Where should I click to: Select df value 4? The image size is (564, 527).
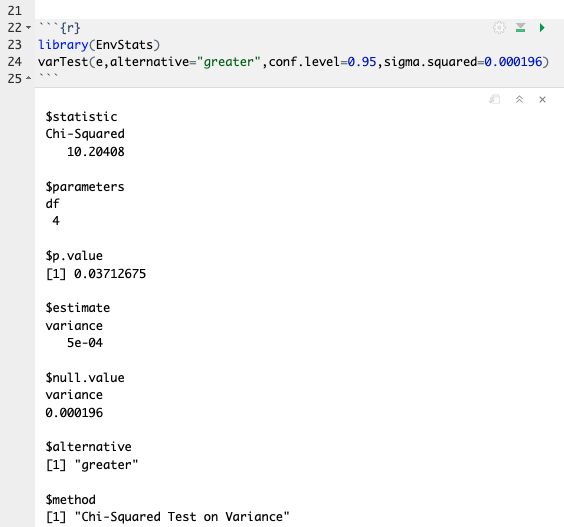56,221
